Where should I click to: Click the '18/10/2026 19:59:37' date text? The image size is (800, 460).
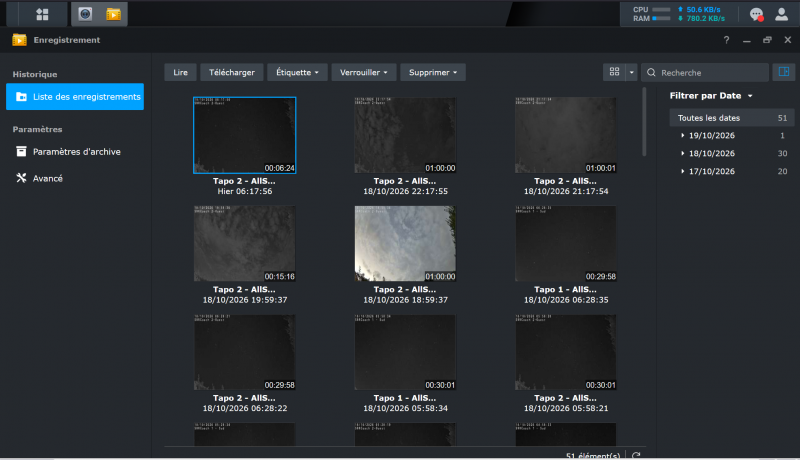245,300
